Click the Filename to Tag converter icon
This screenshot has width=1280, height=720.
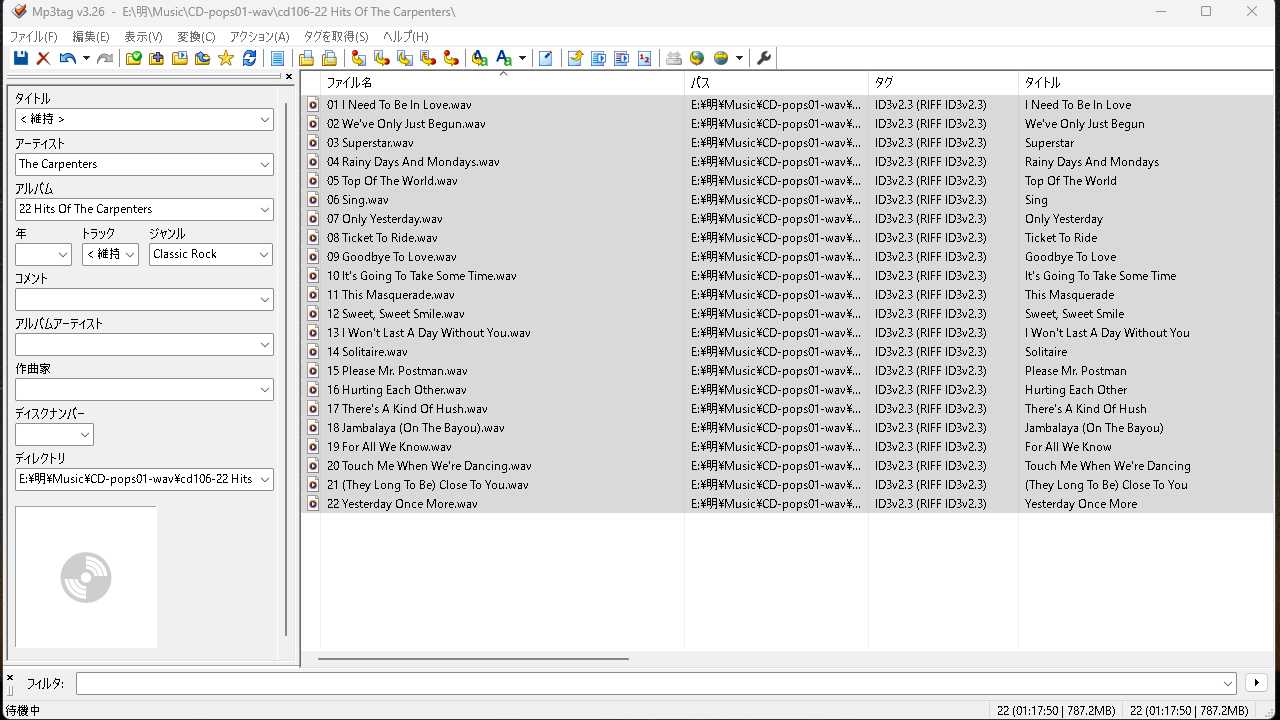pos(381,58)
